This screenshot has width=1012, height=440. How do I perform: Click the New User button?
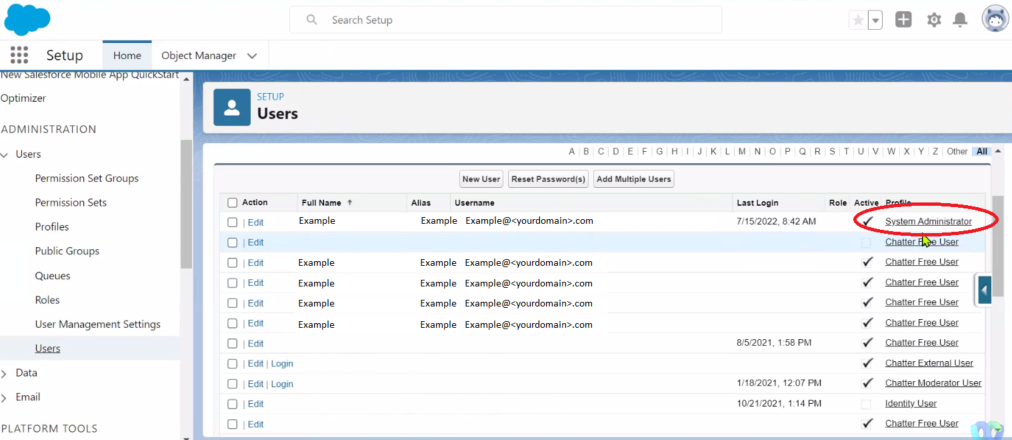[x=480, y=179]
